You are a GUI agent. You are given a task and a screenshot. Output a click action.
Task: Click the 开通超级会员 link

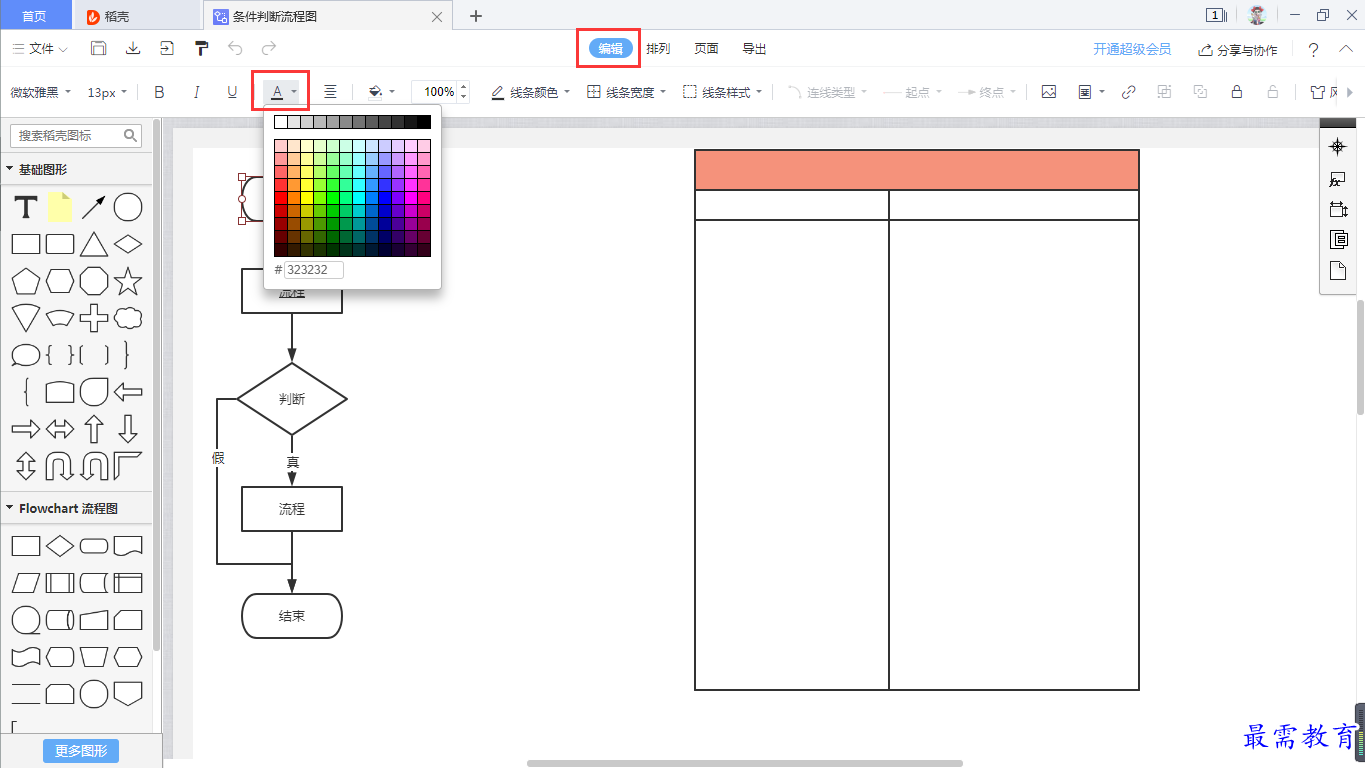1132,49
